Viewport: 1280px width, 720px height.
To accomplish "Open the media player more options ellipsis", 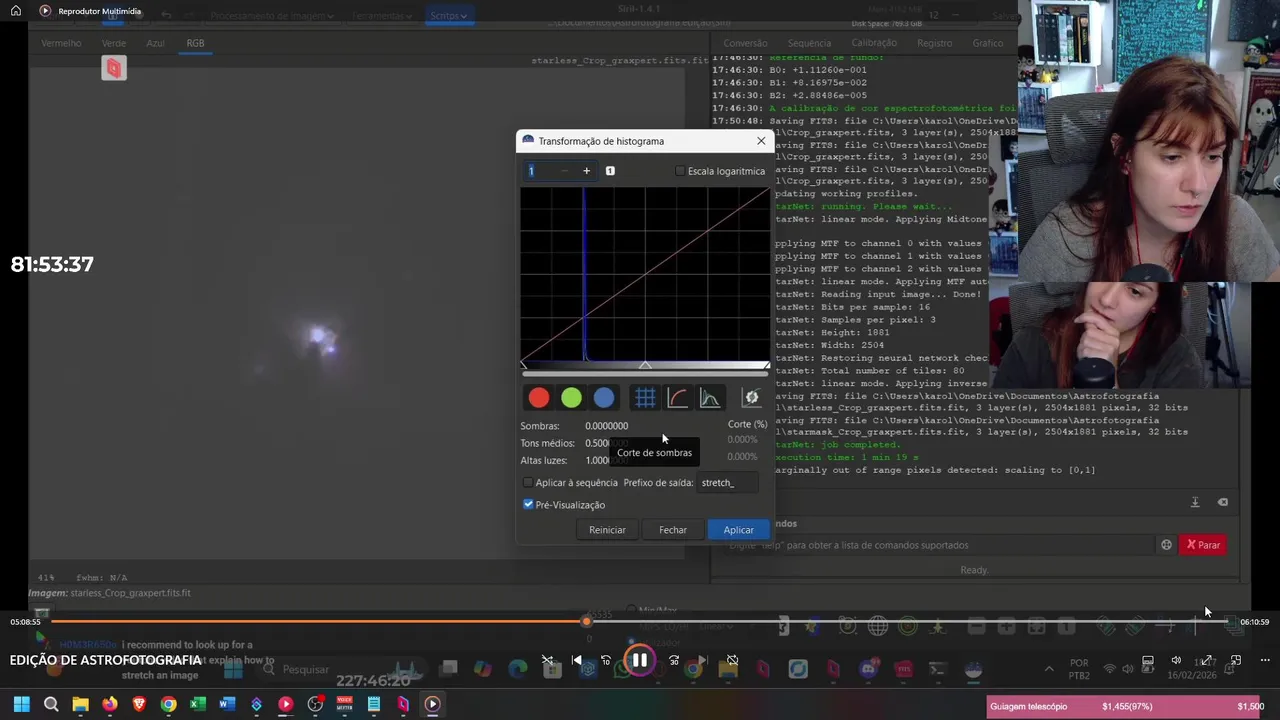I will tap(1265, 661).
